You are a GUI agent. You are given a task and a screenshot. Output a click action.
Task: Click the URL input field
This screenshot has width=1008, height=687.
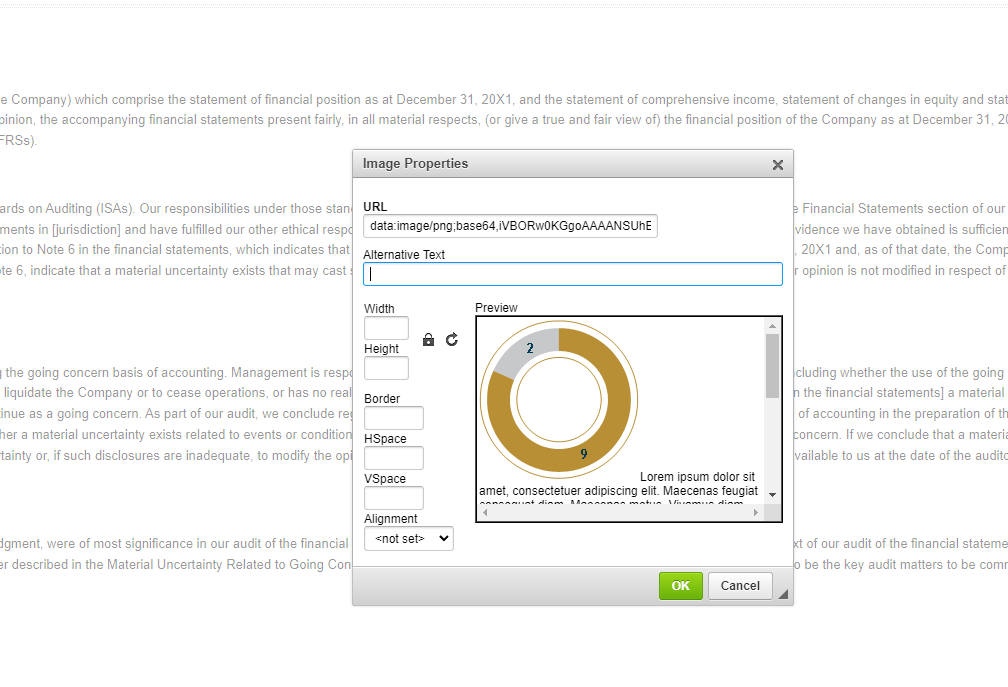click(510, 226)
